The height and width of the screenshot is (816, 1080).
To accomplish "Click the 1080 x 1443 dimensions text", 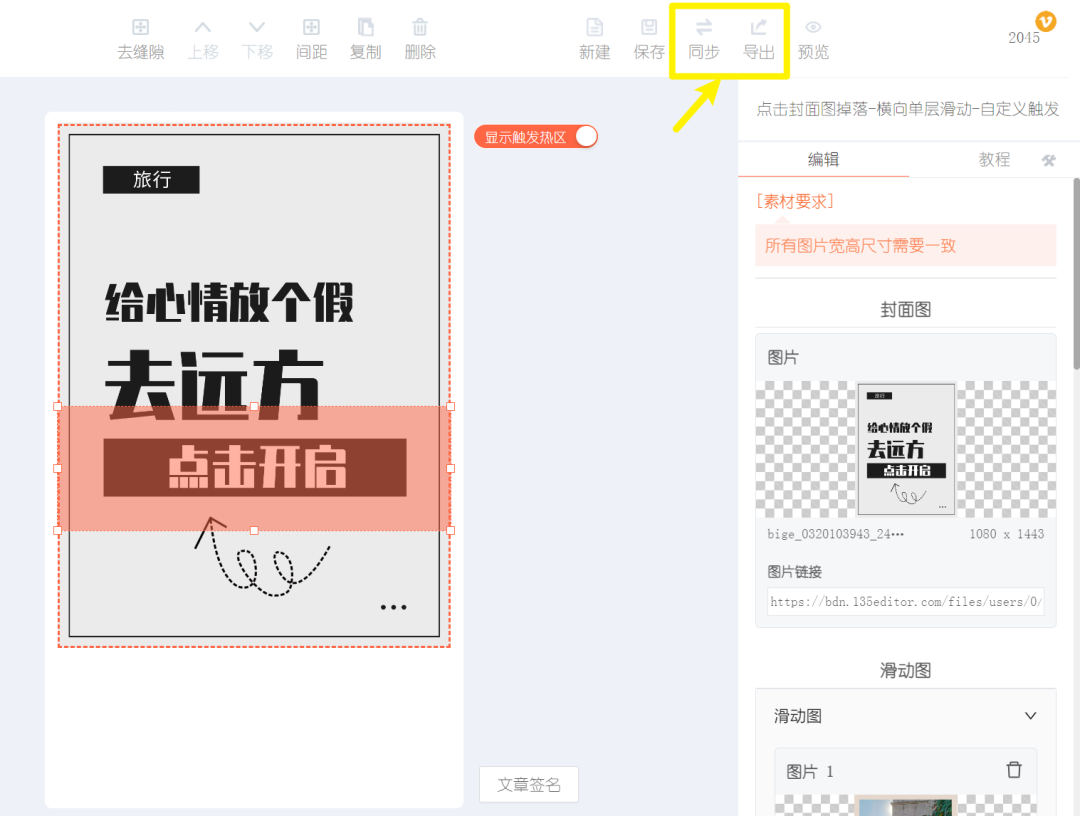I will coord(1006,534).
